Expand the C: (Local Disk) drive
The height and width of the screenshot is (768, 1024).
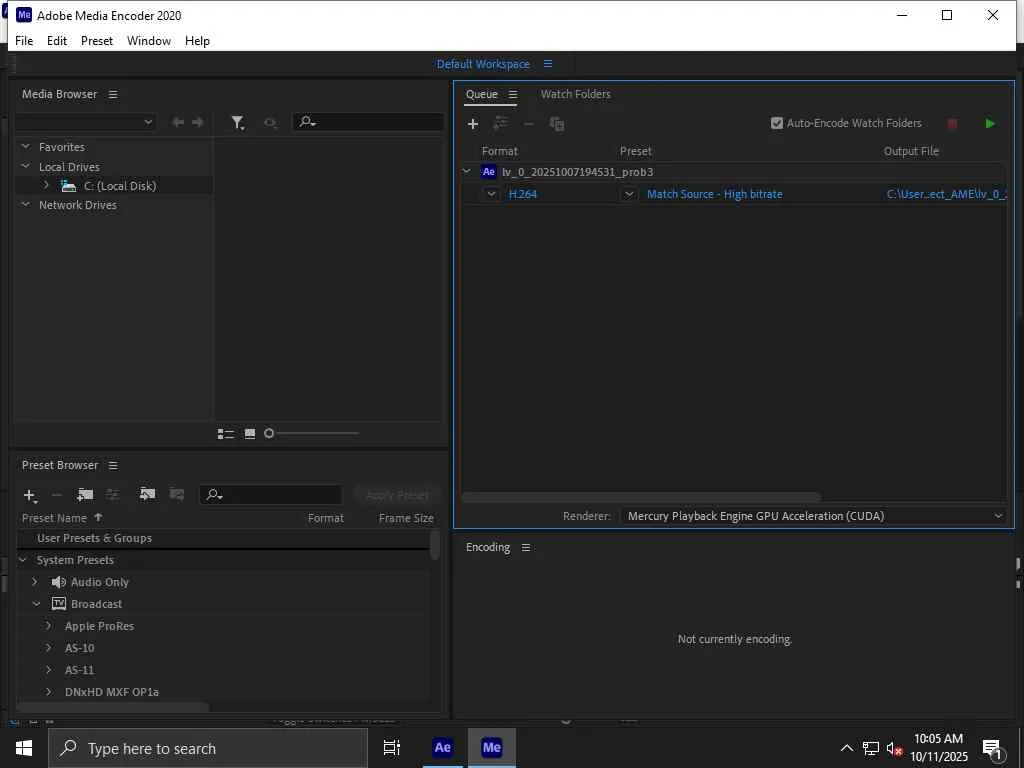pyautogui.click(x=46, y=185)
